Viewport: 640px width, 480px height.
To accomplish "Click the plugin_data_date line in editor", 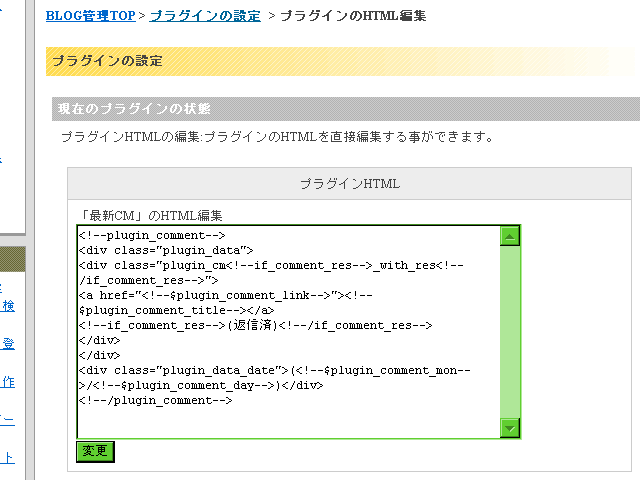I will [275, 371].
